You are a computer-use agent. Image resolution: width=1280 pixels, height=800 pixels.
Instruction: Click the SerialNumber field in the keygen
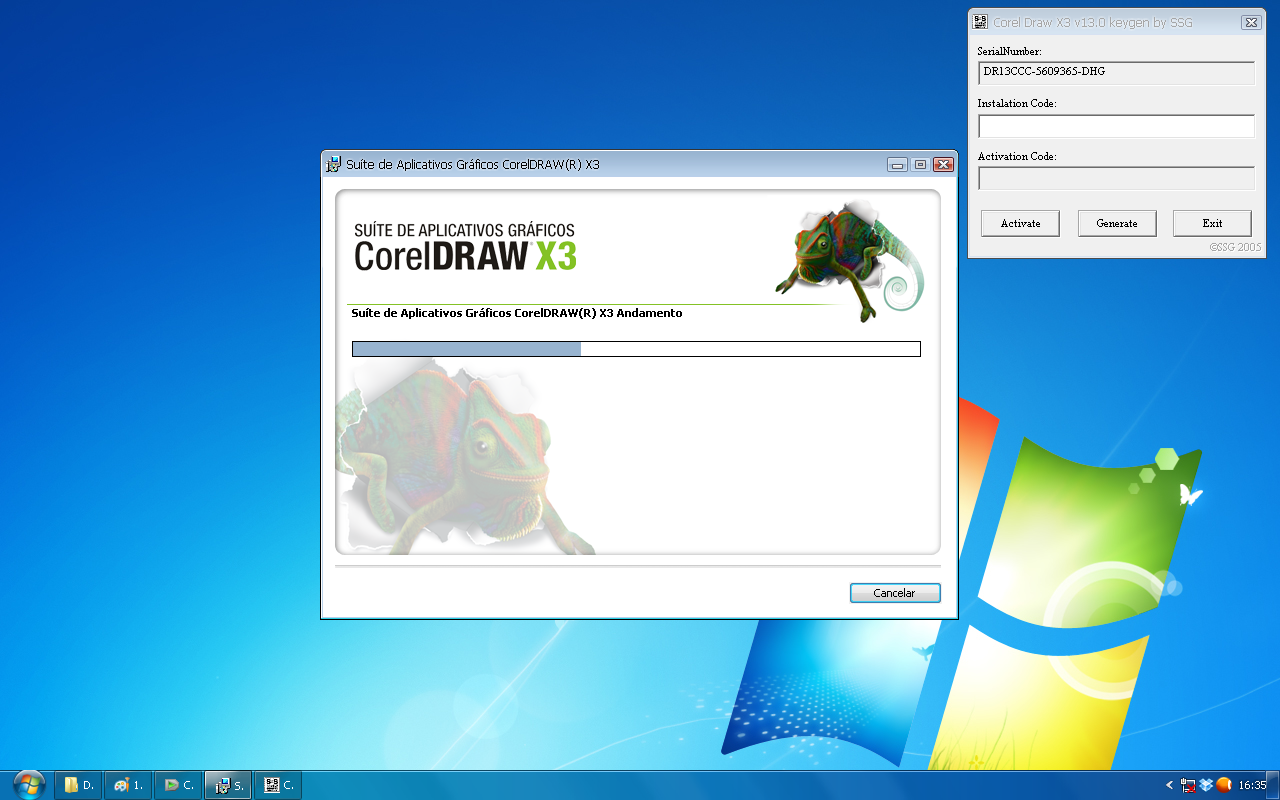[1116, 73]
